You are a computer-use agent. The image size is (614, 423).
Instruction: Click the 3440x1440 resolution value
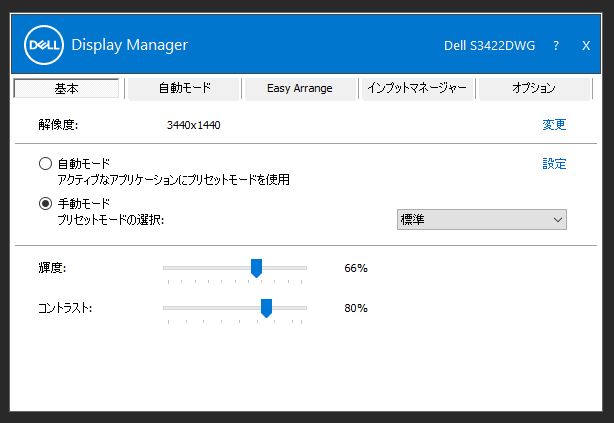pos(193,125)
